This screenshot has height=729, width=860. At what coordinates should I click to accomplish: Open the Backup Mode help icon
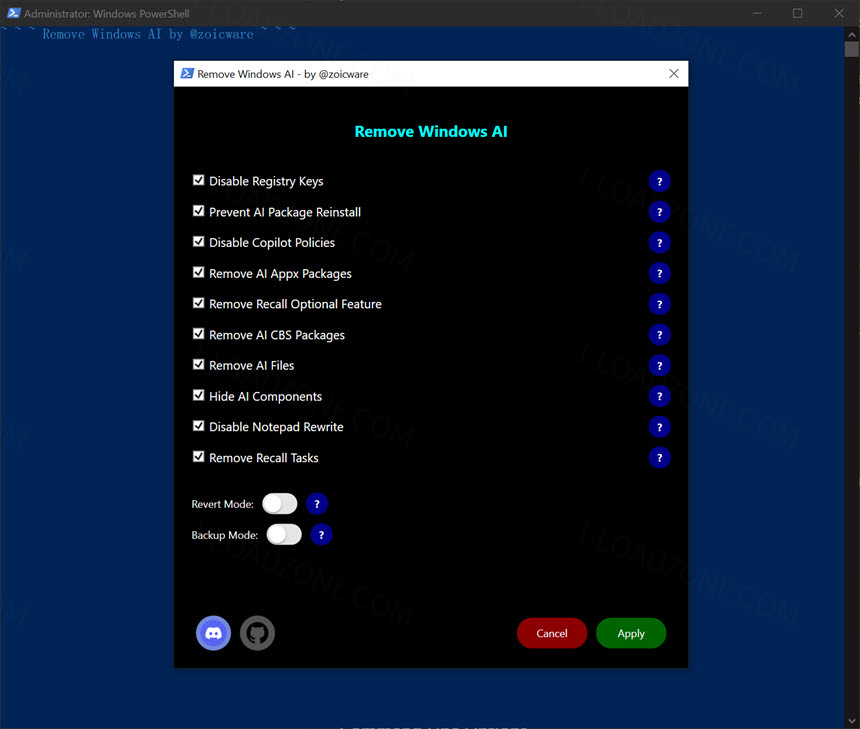pyautogui.click(x=321, y=535)
